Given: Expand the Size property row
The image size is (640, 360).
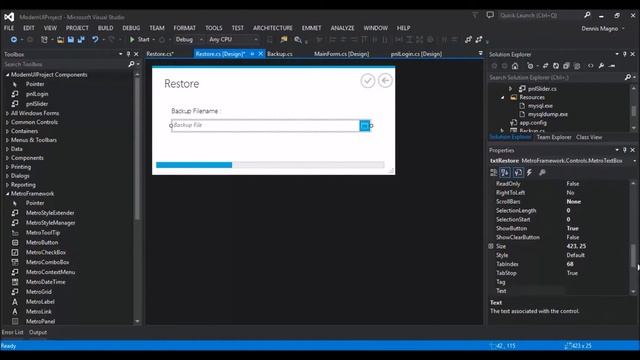Looking at the screenshot, I should point(491,246).
